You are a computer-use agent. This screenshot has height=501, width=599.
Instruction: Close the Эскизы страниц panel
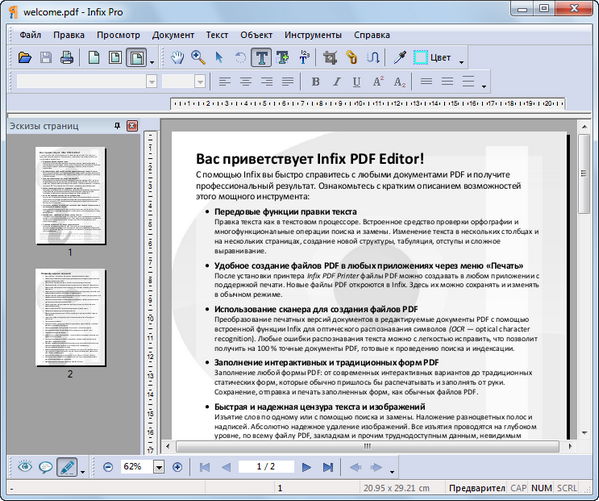click(132, 126)
